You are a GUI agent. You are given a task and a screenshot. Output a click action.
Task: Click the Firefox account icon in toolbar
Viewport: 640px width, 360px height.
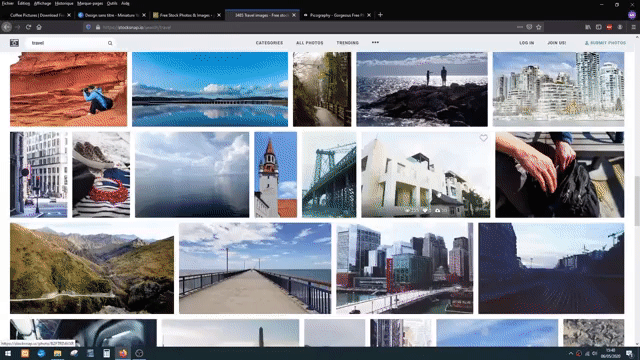pyautogui.click(x=620, y=27)
